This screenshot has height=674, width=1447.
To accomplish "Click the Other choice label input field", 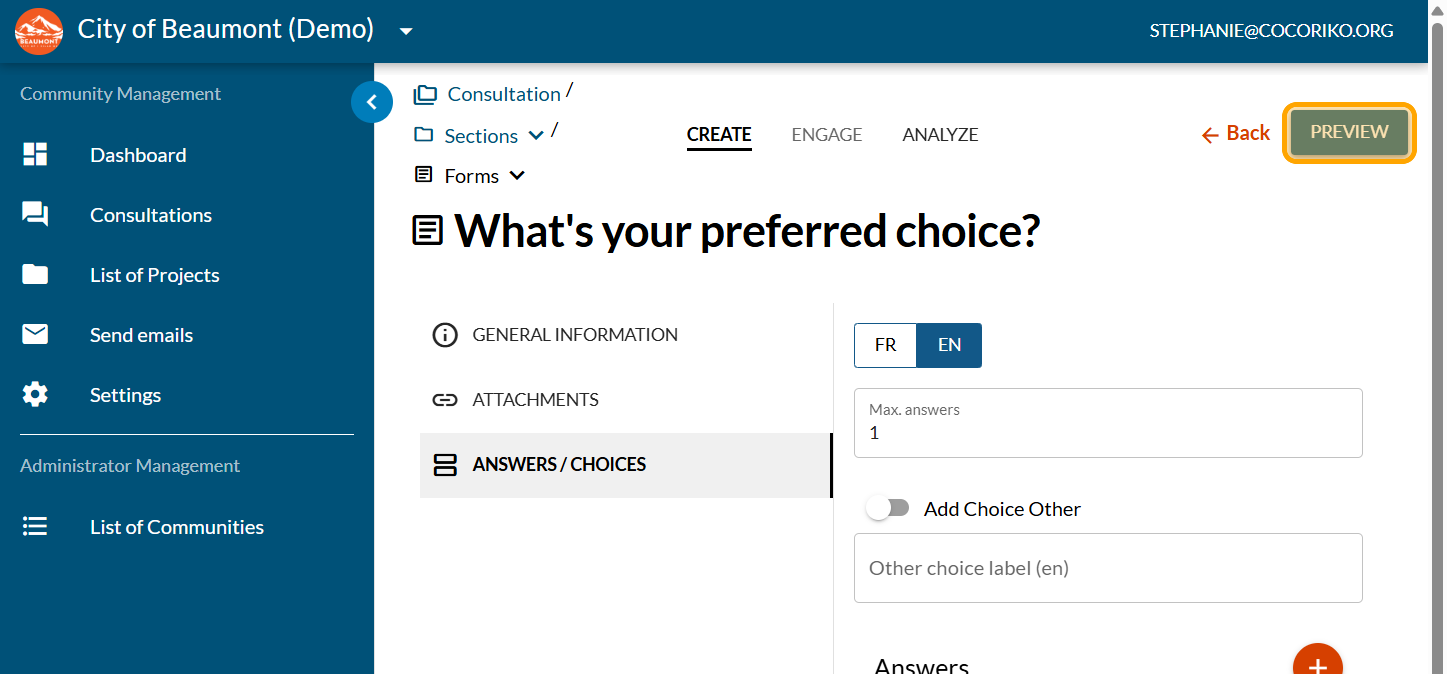I will coord(1108,568).
